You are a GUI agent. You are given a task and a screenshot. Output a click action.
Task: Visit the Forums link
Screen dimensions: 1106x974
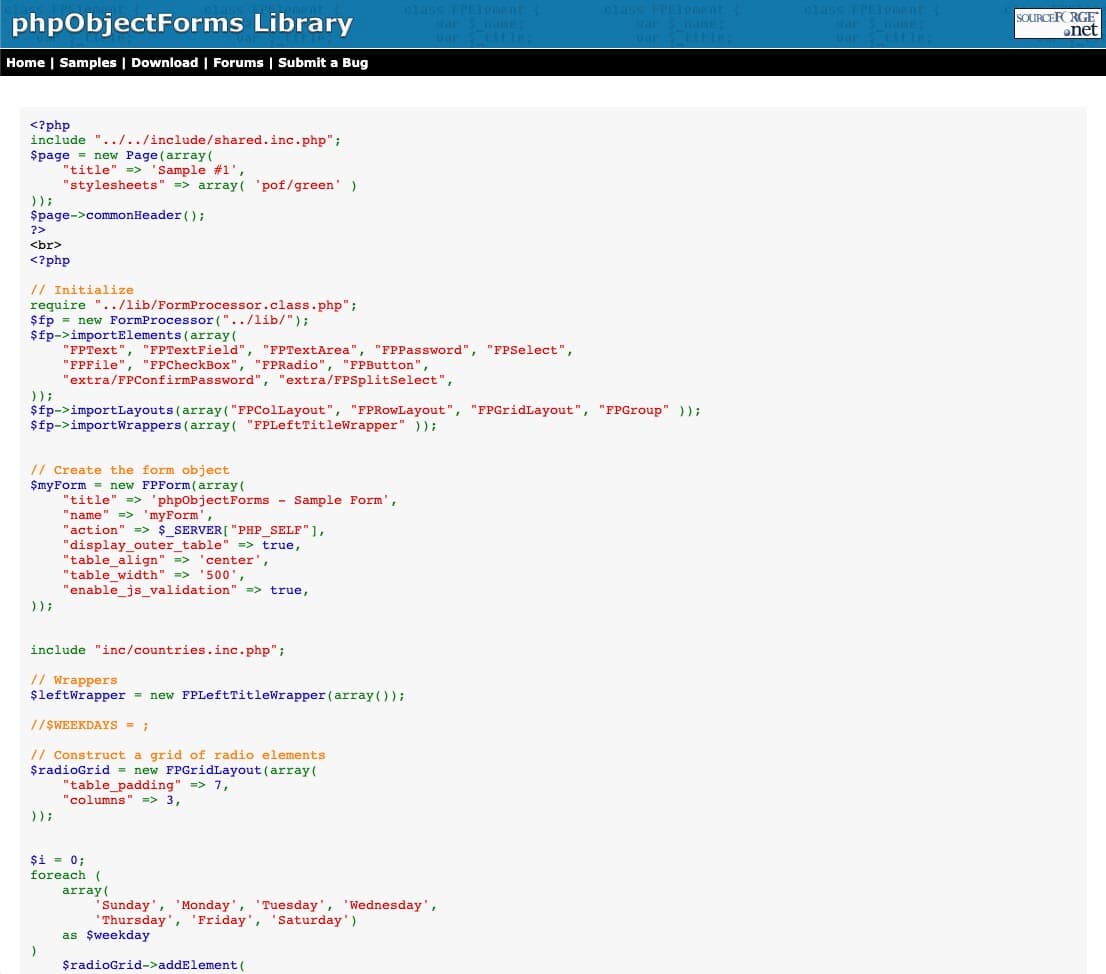(238, 63)
